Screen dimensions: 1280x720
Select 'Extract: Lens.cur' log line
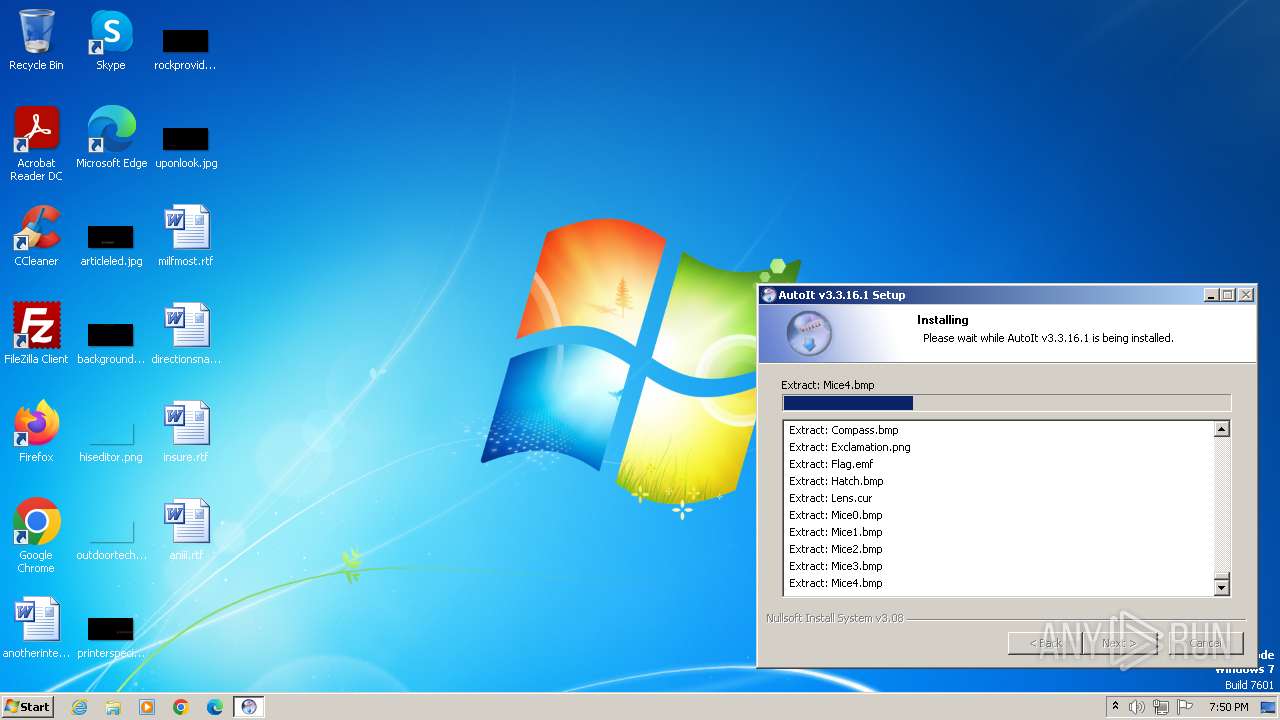(831, 498)
